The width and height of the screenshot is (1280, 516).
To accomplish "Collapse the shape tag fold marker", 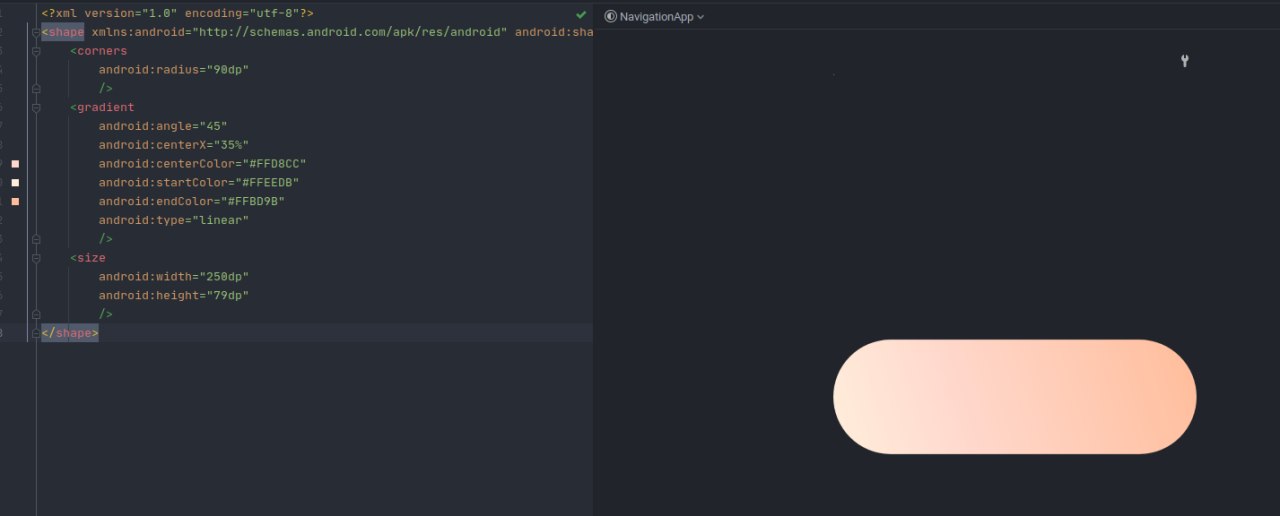I will [36, 32].
